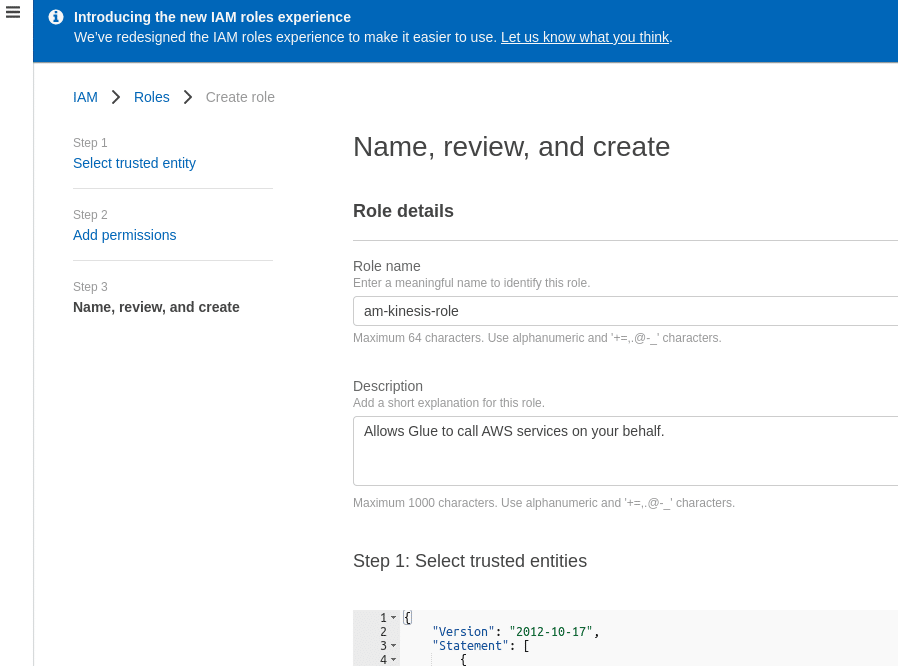Select Step 3 Name, review, and create
Viewport: 898px width, 666px height.
[156, 308]
